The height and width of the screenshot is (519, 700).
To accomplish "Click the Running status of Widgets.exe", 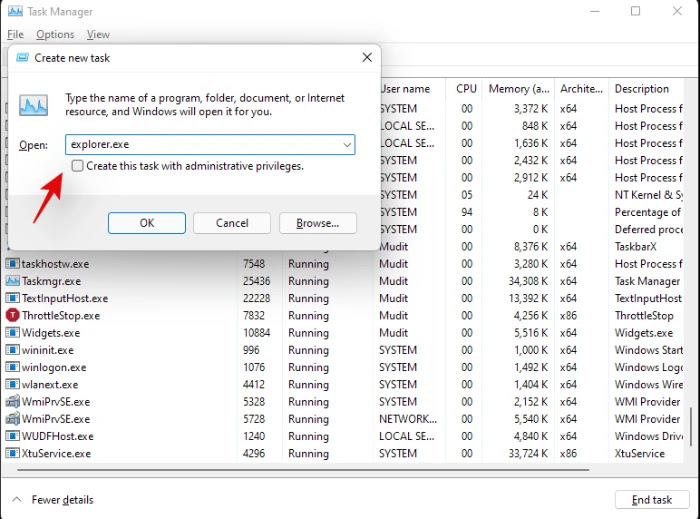I will (x=308, y=333).
